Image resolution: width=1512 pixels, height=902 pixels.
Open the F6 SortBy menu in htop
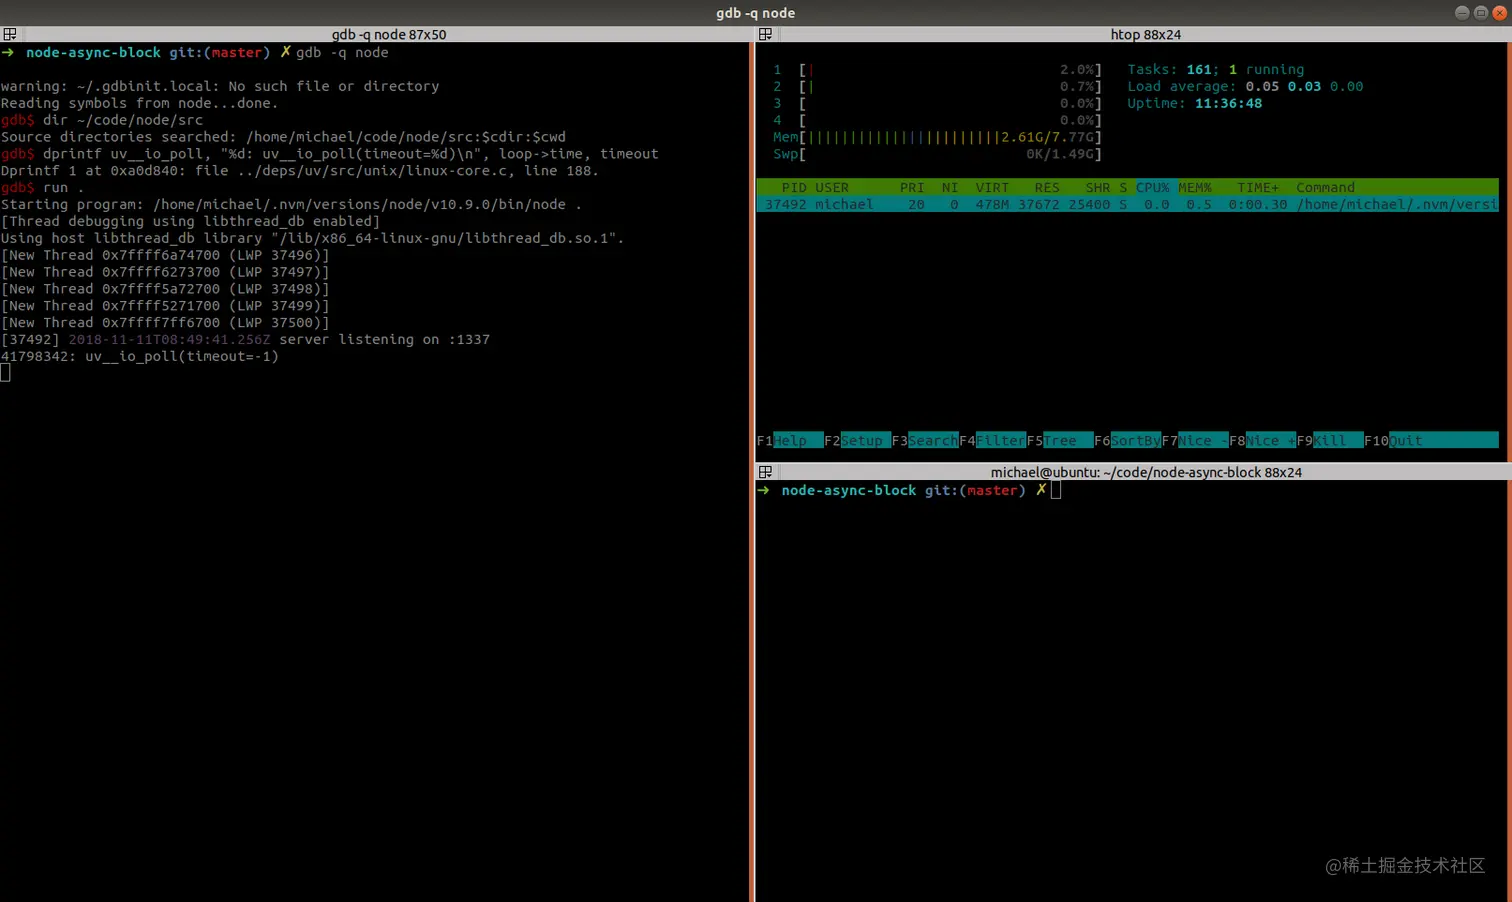coord(1127,441)
